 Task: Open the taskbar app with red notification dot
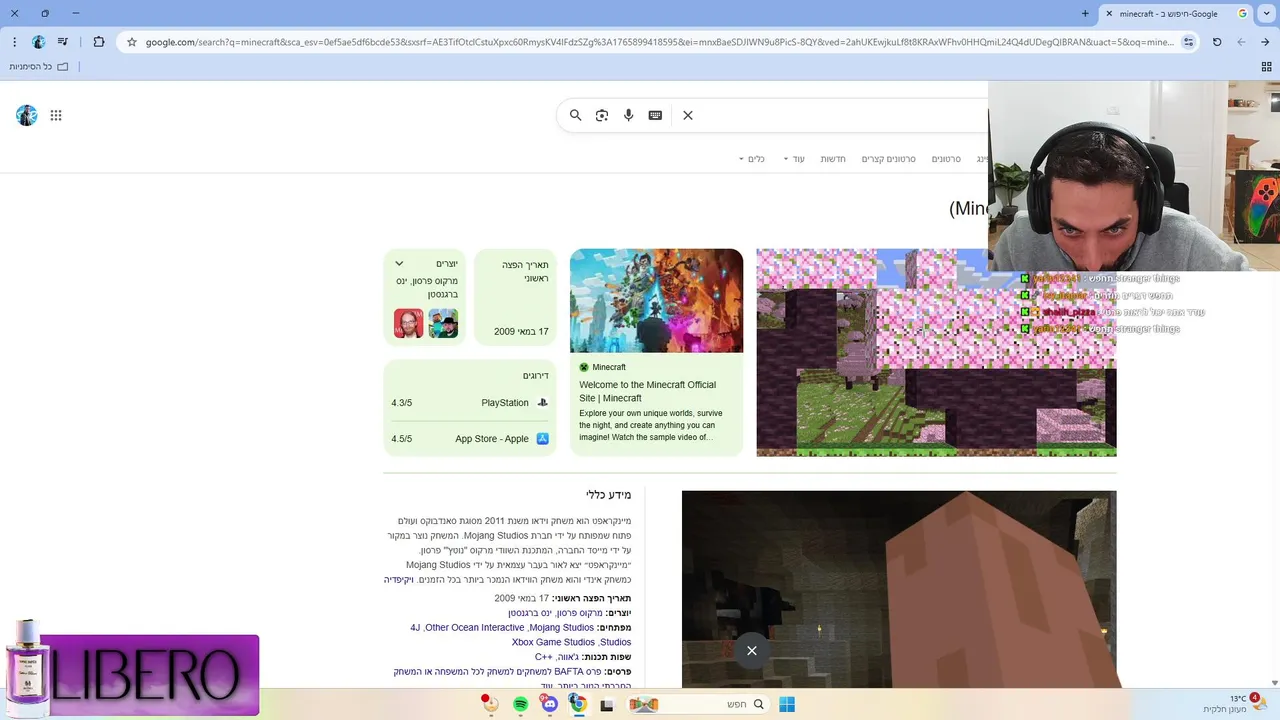click(x=490, y=704)
